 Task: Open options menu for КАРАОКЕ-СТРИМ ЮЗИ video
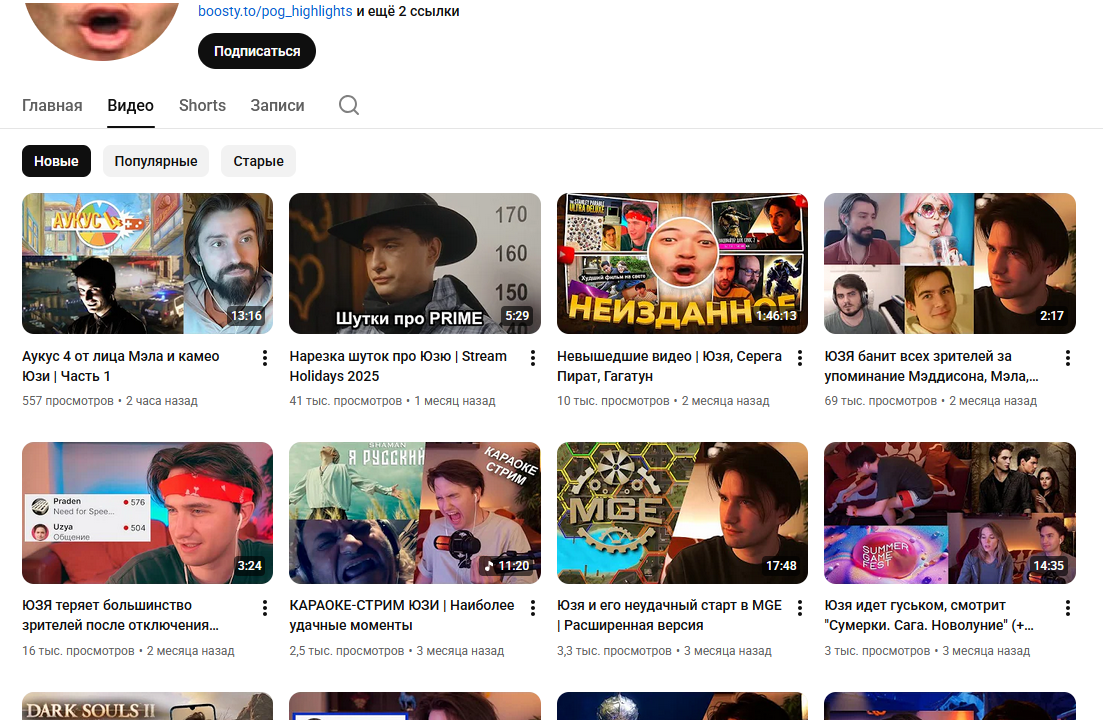(533, 608)
